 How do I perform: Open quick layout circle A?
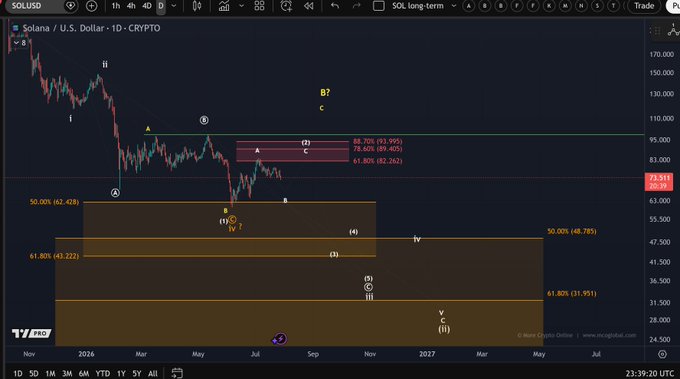tap(468, 6)
